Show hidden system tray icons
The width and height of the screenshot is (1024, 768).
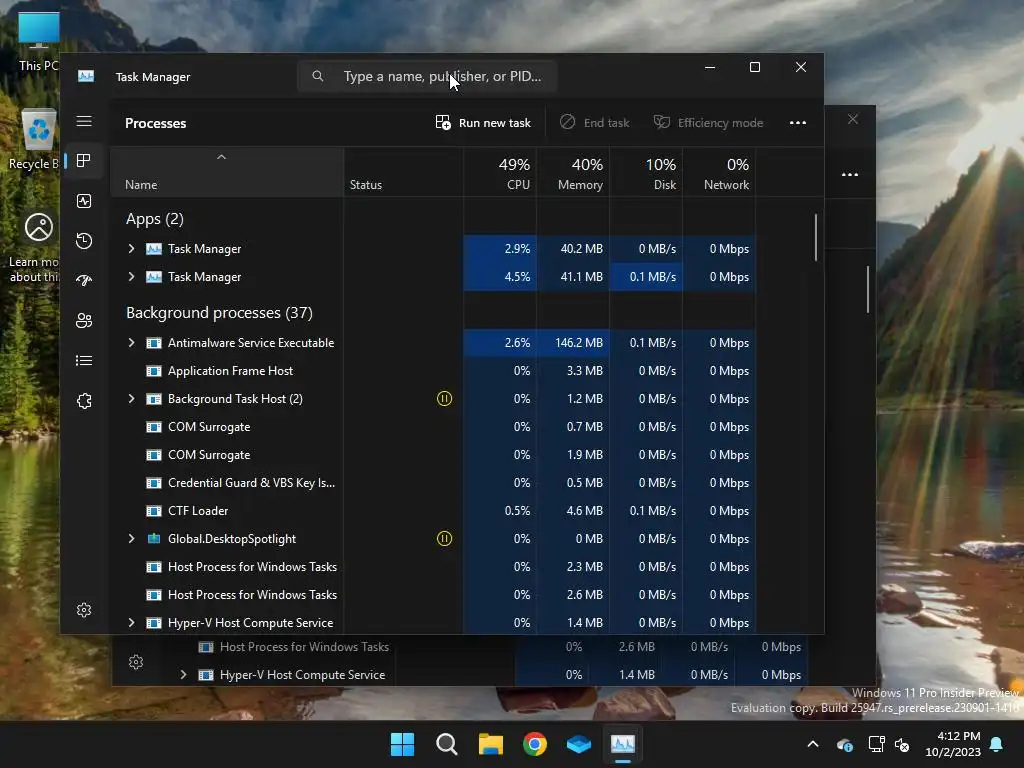(813, 744)
